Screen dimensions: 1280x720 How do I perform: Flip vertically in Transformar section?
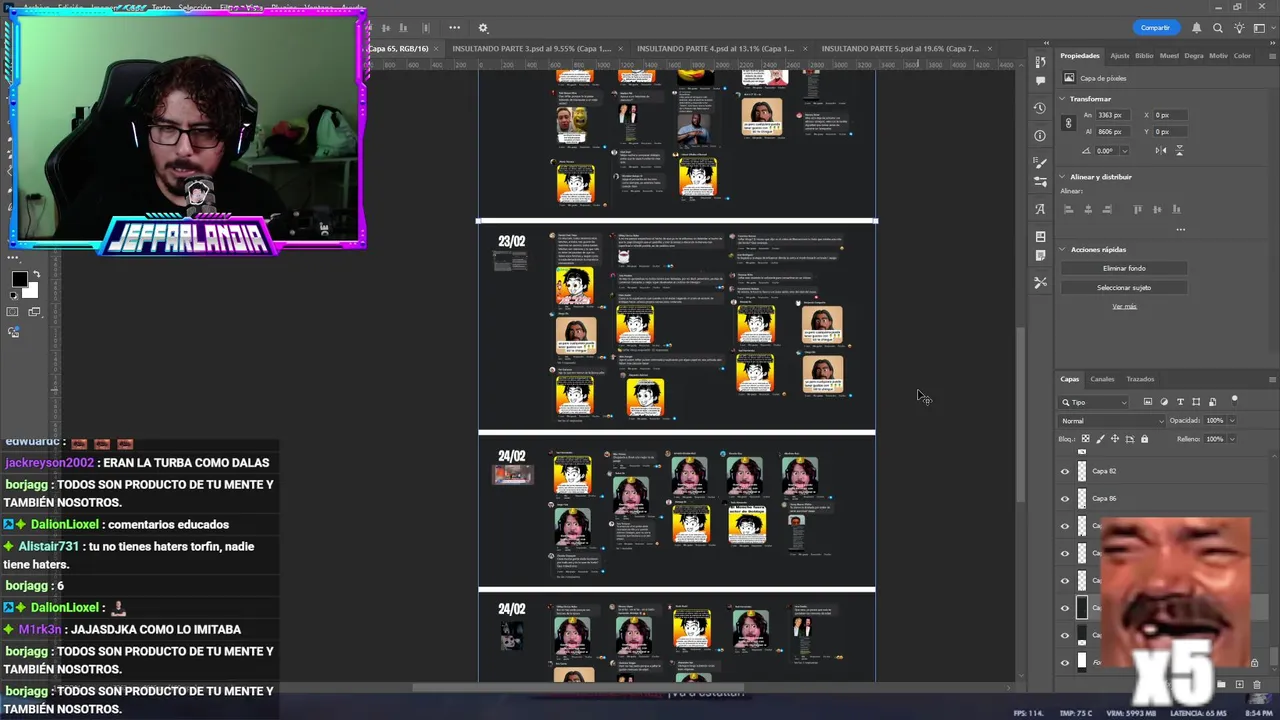click(1179, 150)
